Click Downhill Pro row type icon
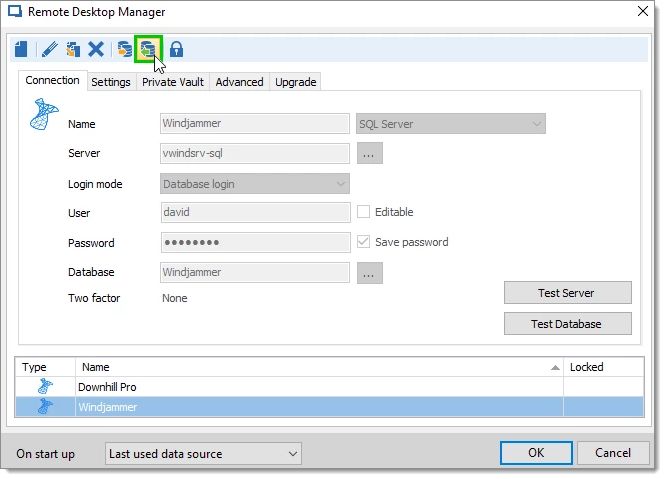The width and height of the screenshot is (665, 479). click(x=45, y=387)
